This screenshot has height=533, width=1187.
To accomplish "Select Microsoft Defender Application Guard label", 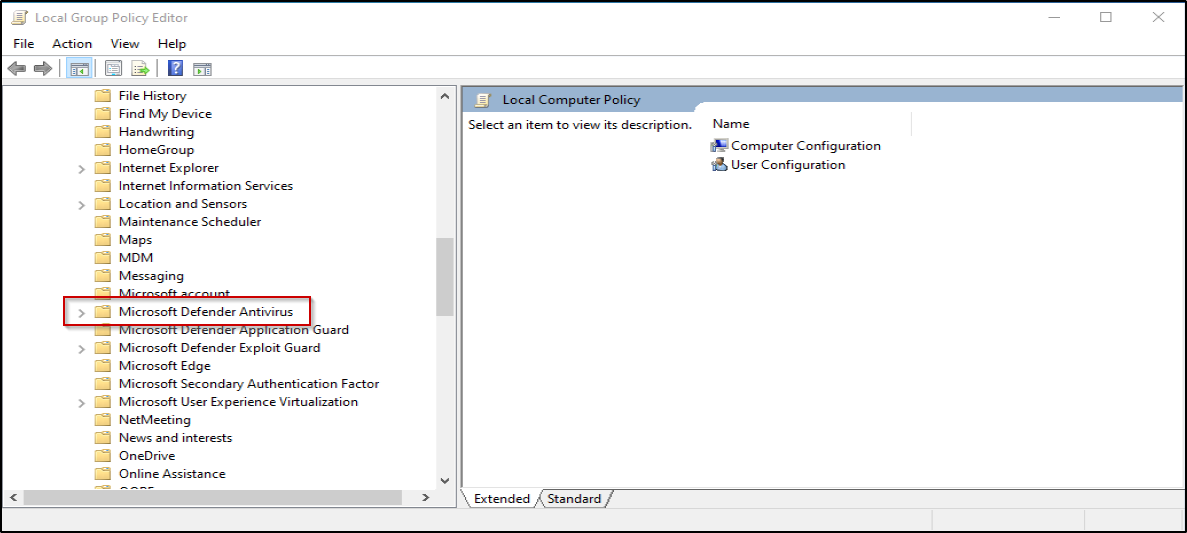I will (234, 329).
